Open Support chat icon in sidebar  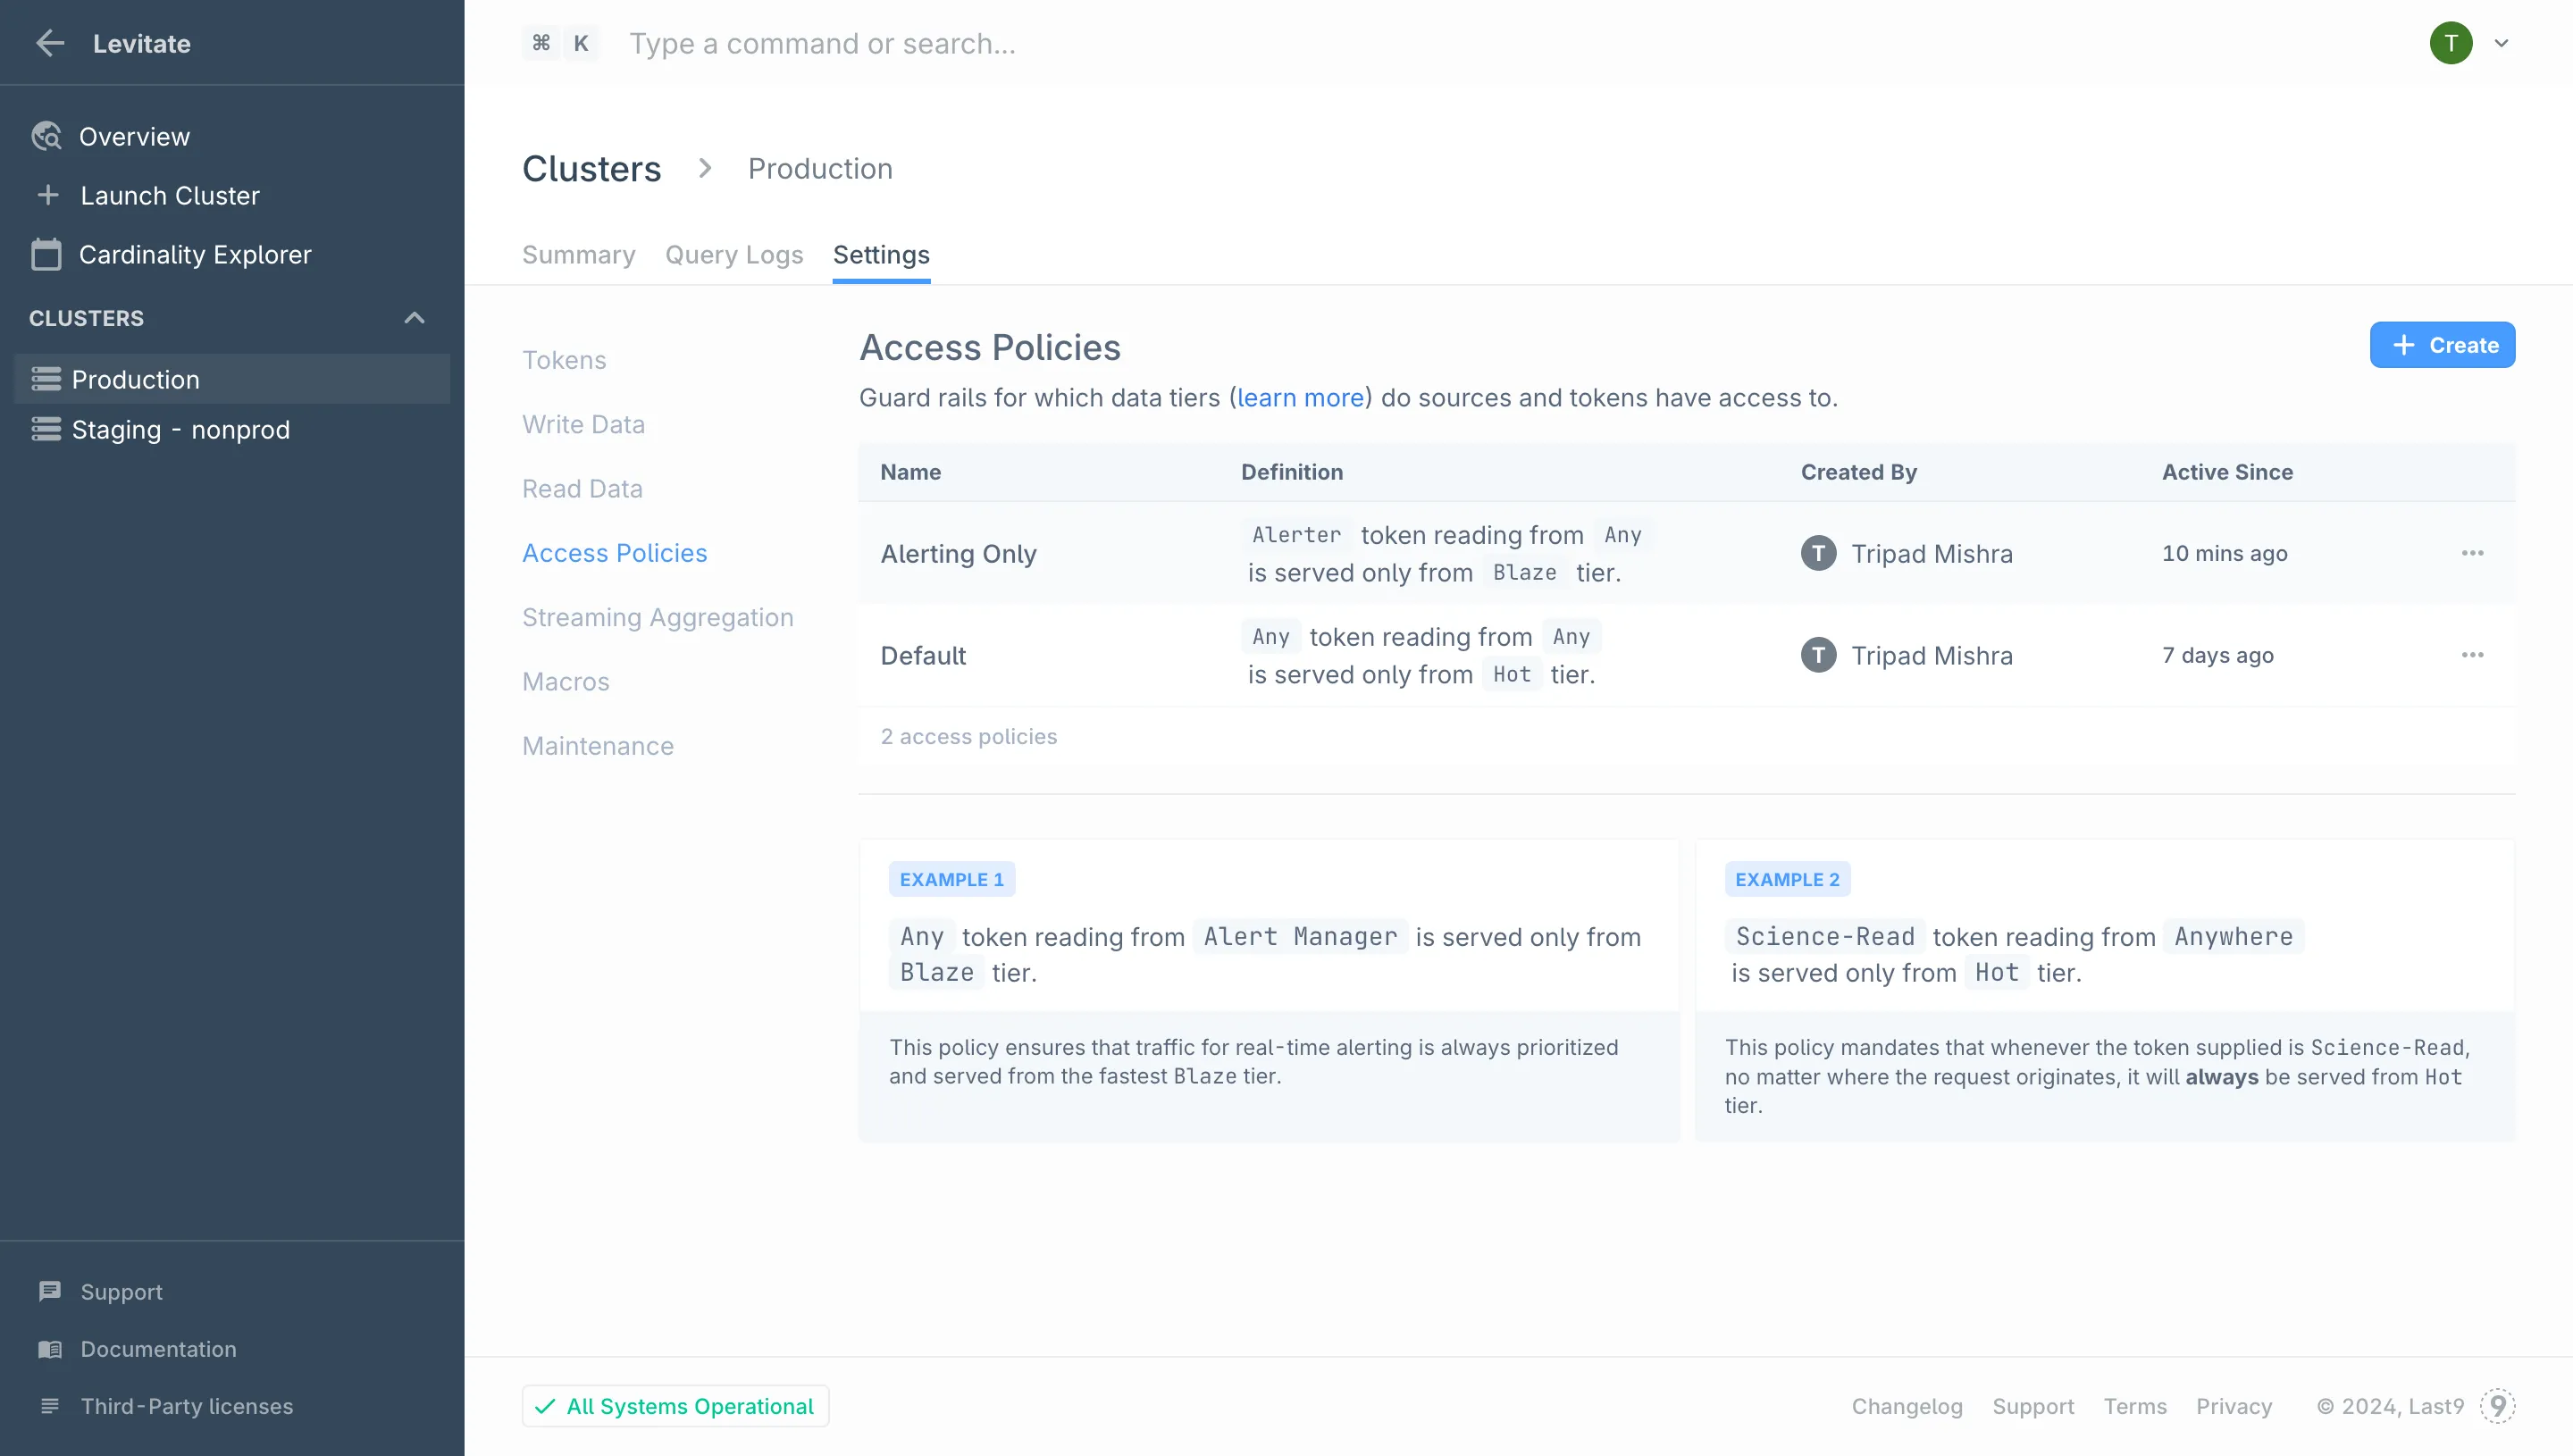[x=49, y=1291]
